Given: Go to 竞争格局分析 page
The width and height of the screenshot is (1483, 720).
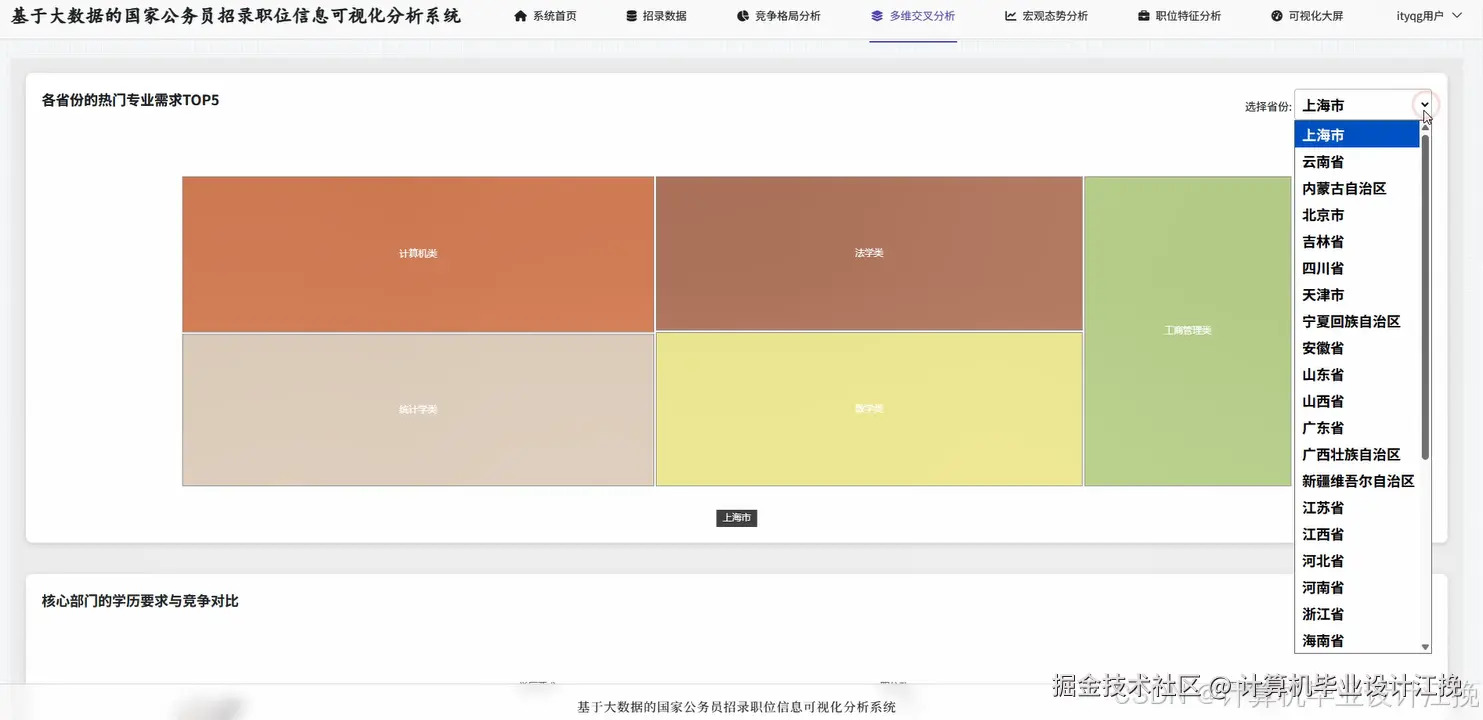Looking at the screenshot, I should (779, 16).
